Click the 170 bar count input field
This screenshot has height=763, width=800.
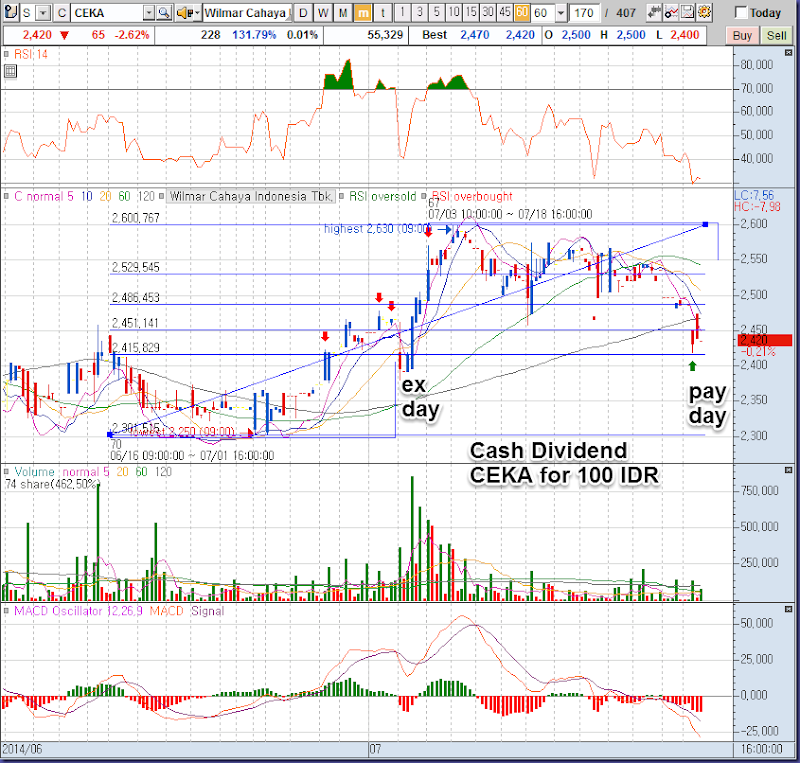click(584, 12)
